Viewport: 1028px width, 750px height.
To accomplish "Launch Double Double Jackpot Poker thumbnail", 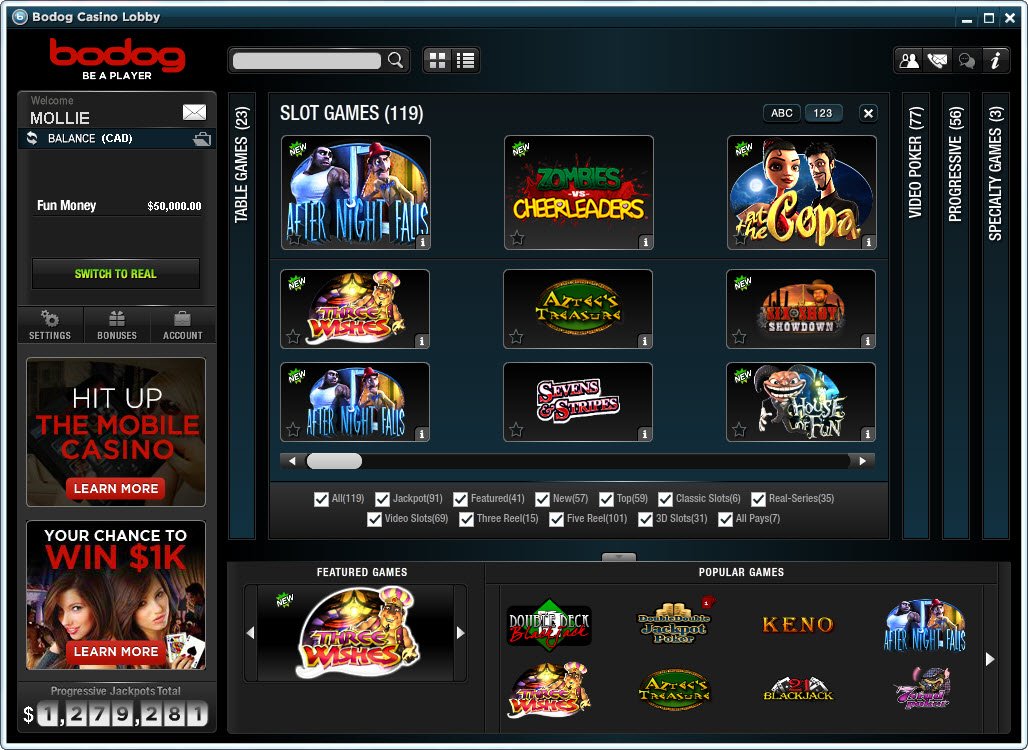I will (x=675, y=623).
